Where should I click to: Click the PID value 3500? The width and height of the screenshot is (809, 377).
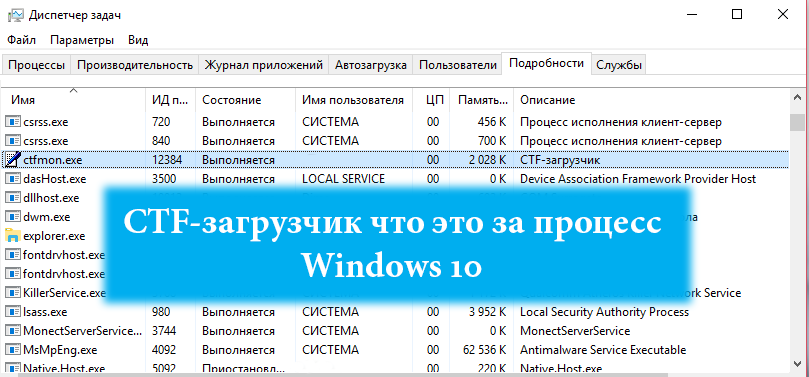[x=164, y=179]
